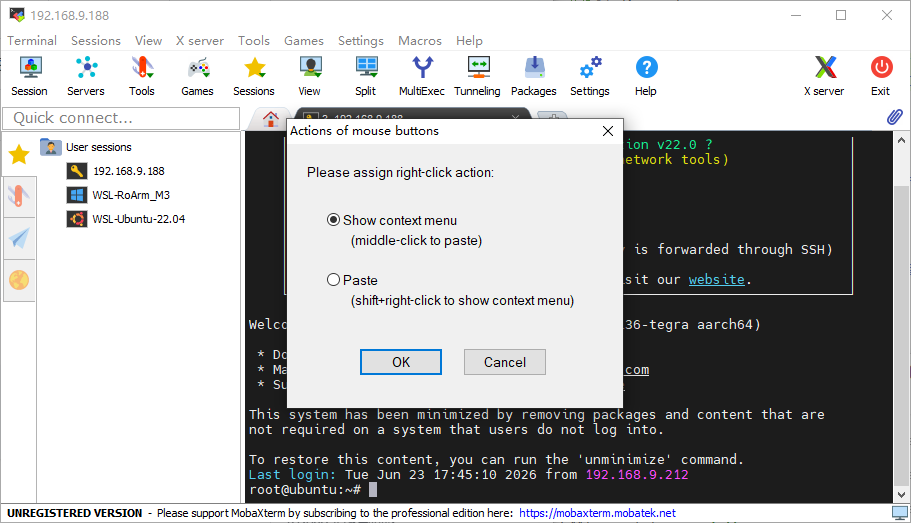Open the Help menu in menu bar
911x523 pixels.
(x=469, y=41)
